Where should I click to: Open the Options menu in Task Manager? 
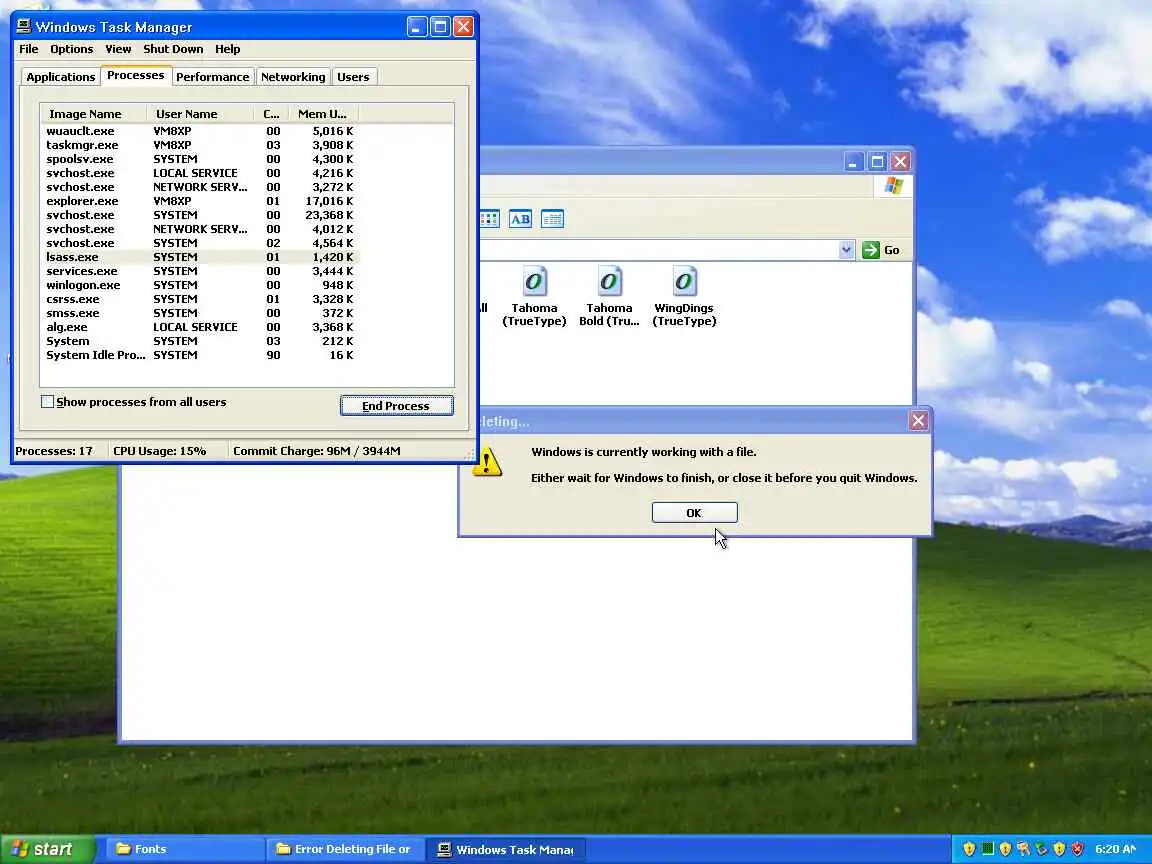[71, 49]
